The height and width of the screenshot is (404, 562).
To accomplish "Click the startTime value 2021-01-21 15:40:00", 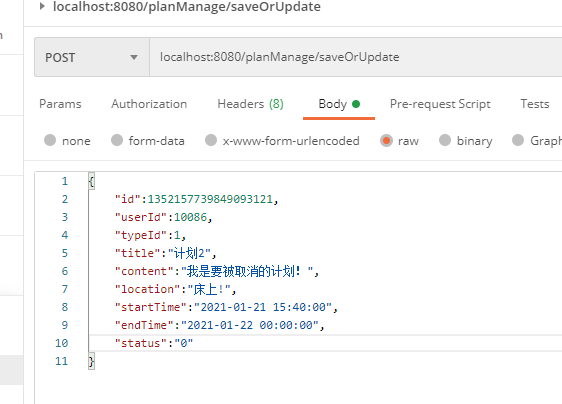I will coord(263,307).
